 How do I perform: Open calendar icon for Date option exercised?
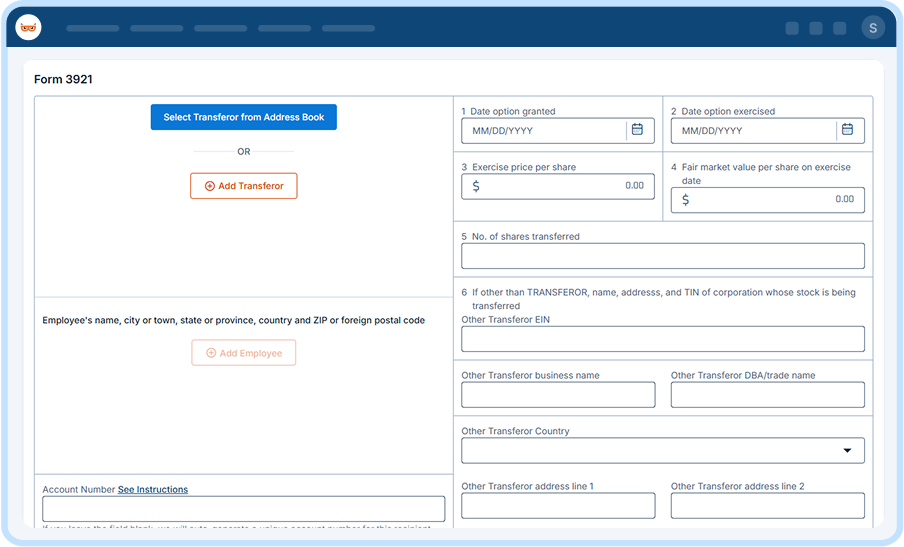click(847, 129)
